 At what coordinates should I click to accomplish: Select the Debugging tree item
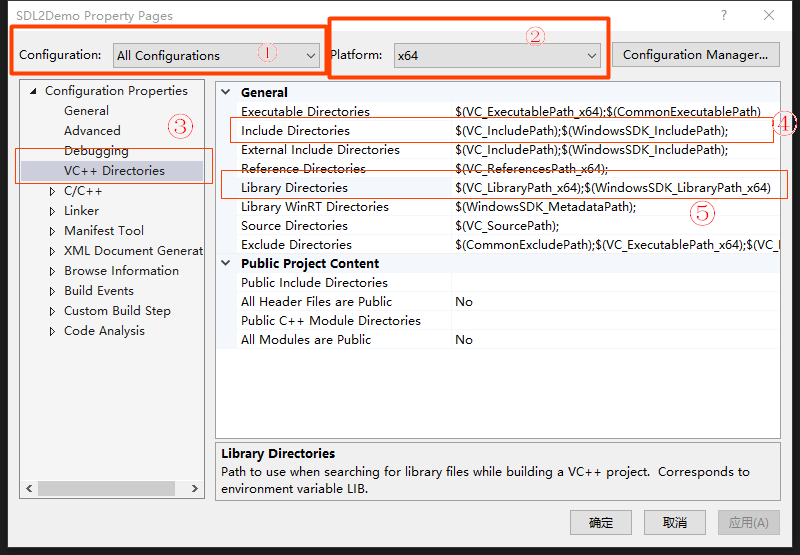pos(96,151)
